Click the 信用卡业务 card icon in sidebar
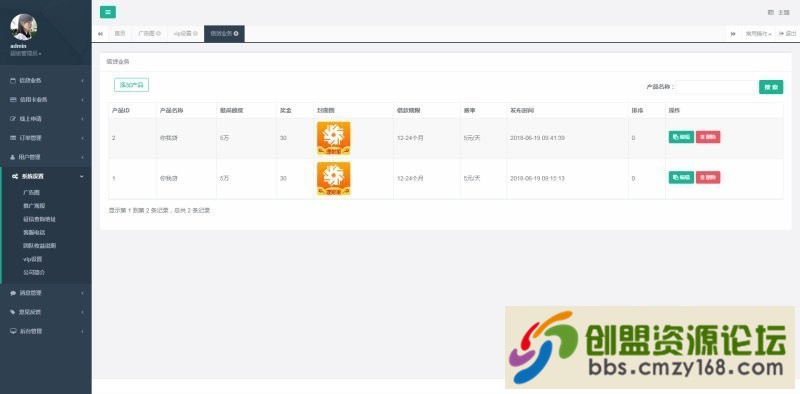The width and height of the screenshot is (800, 394). click(13, 100)
